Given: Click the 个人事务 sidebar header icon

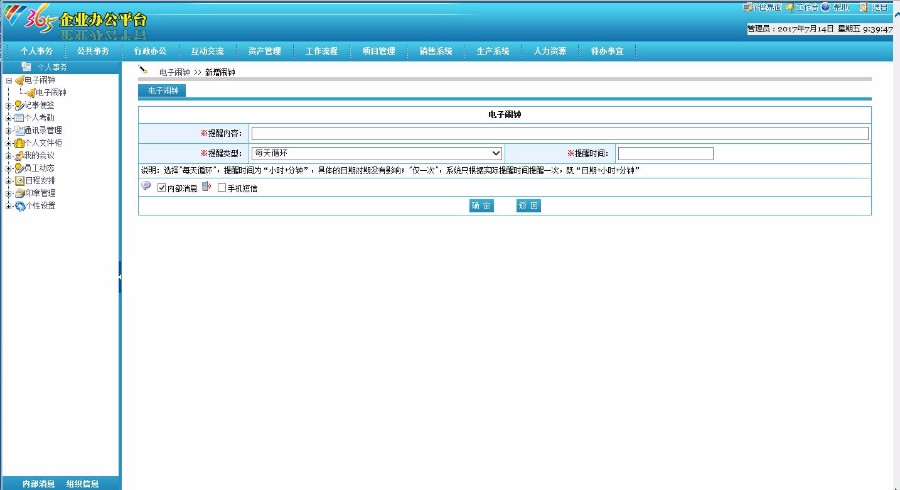Looking at the screenshot, I should click(26, 67).
